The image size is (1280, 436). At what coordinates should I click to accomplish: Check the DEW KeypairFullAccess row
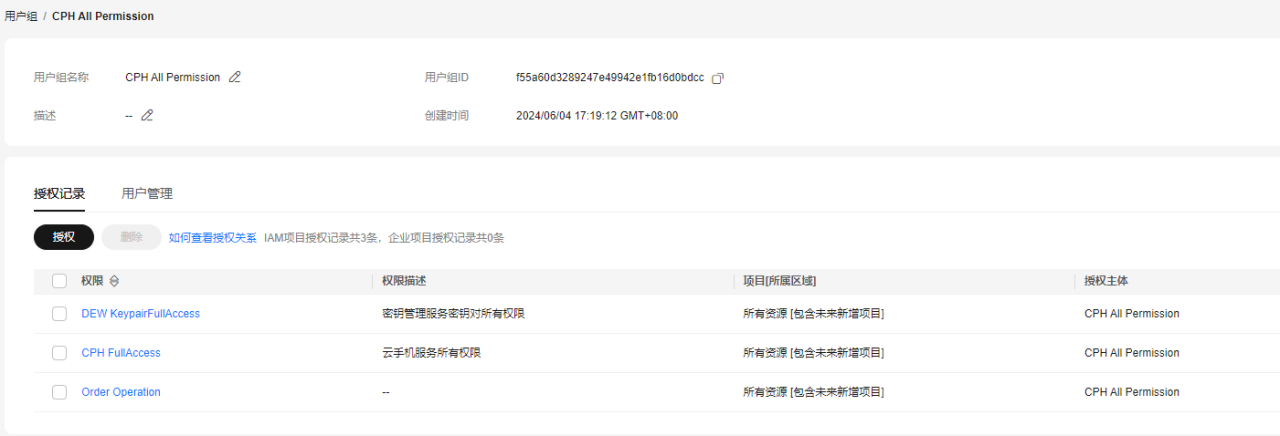coord(59,314)
